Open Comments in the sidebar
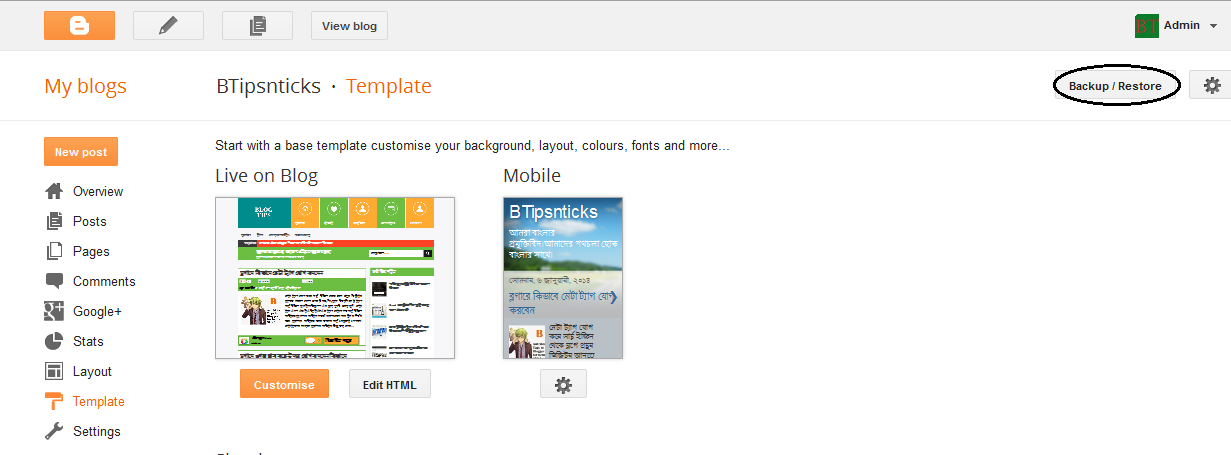This screenshot has width=1231, height=455. [104, 281]
